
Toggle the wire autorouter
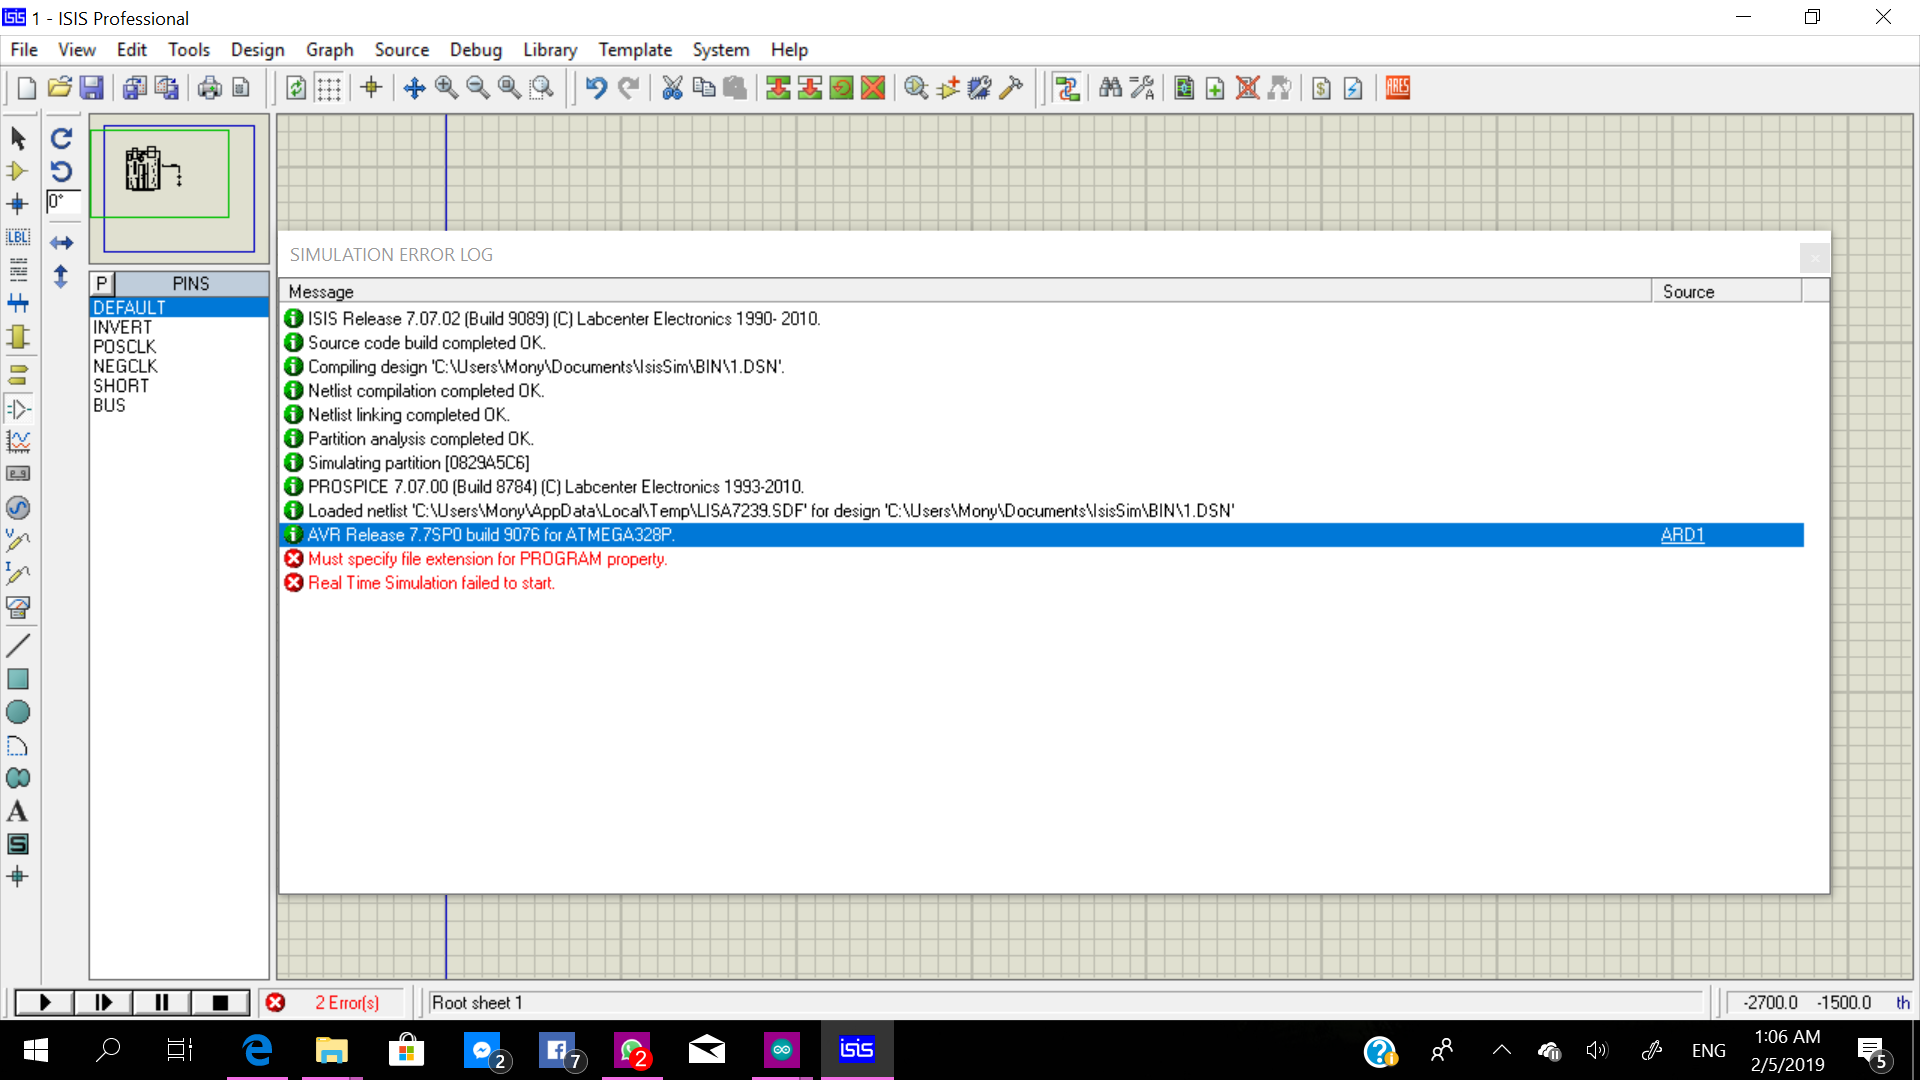1067,88
